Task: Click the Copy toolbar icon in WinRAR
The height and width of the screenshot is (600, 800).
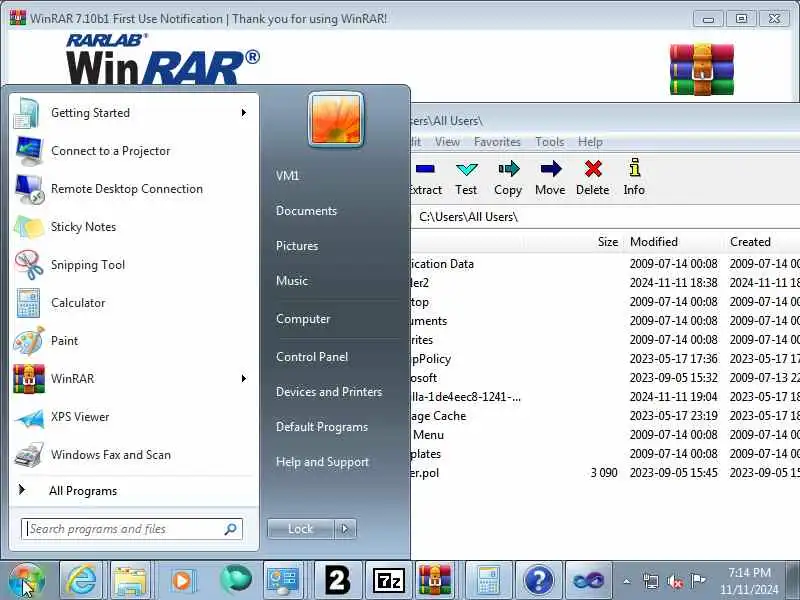Action: [x=508, y=178]
